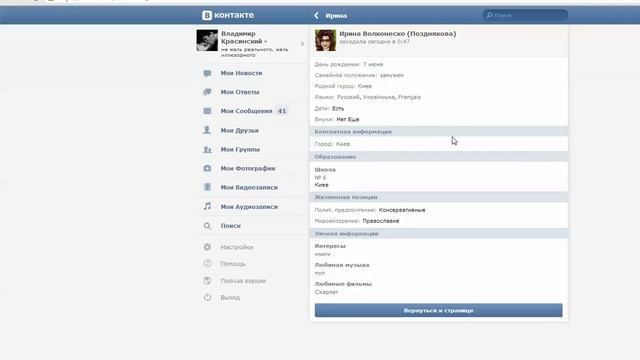Click the Мои Новости speech bubble icon

pos(207,73)
